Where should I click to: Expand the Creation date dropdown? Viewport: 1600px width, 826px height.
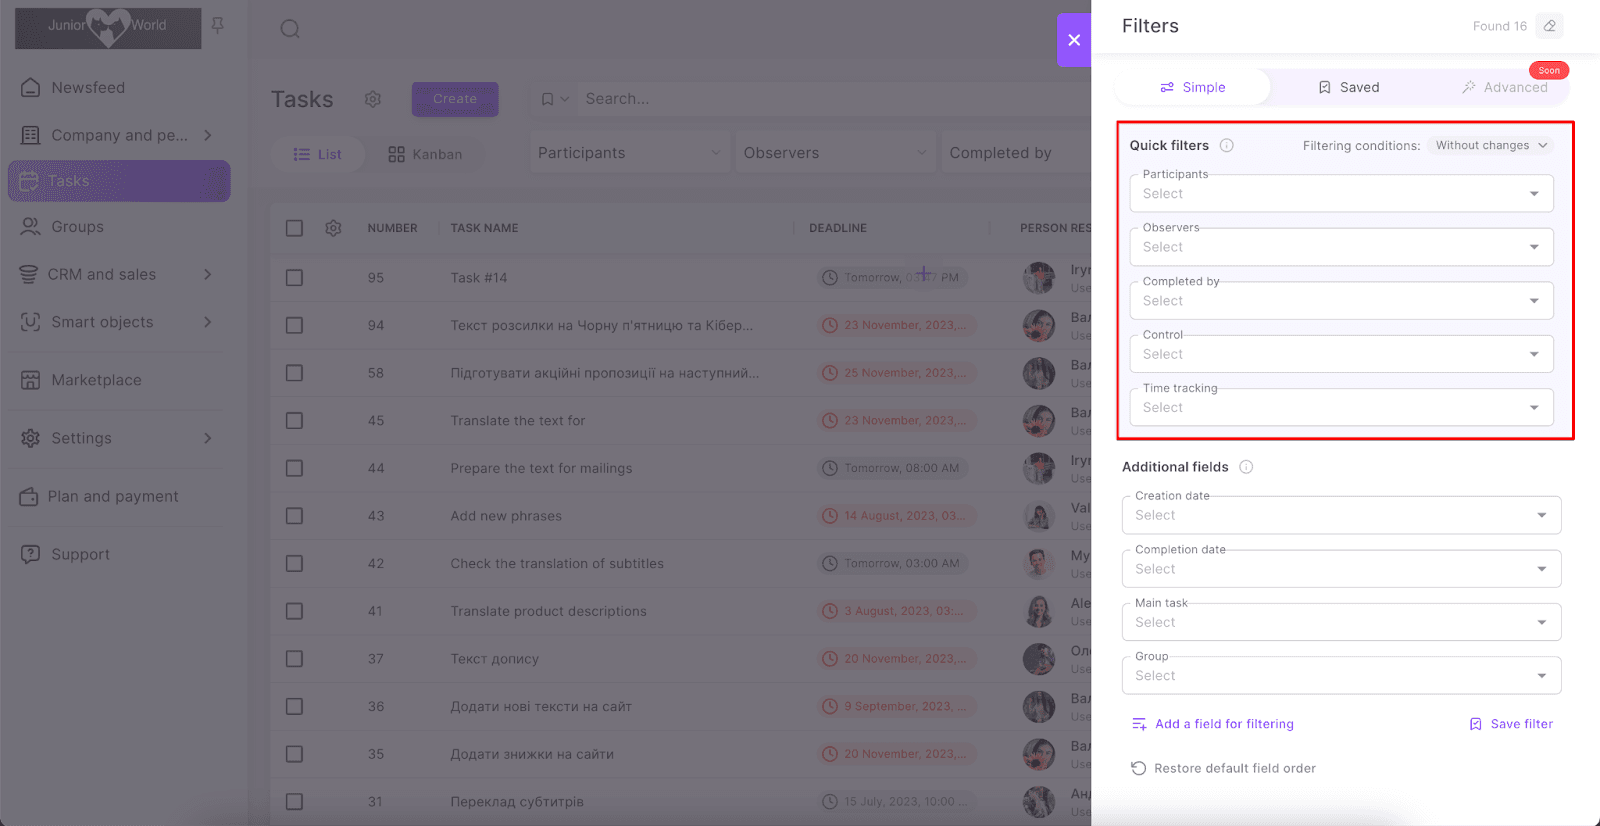coord(1340,516)
